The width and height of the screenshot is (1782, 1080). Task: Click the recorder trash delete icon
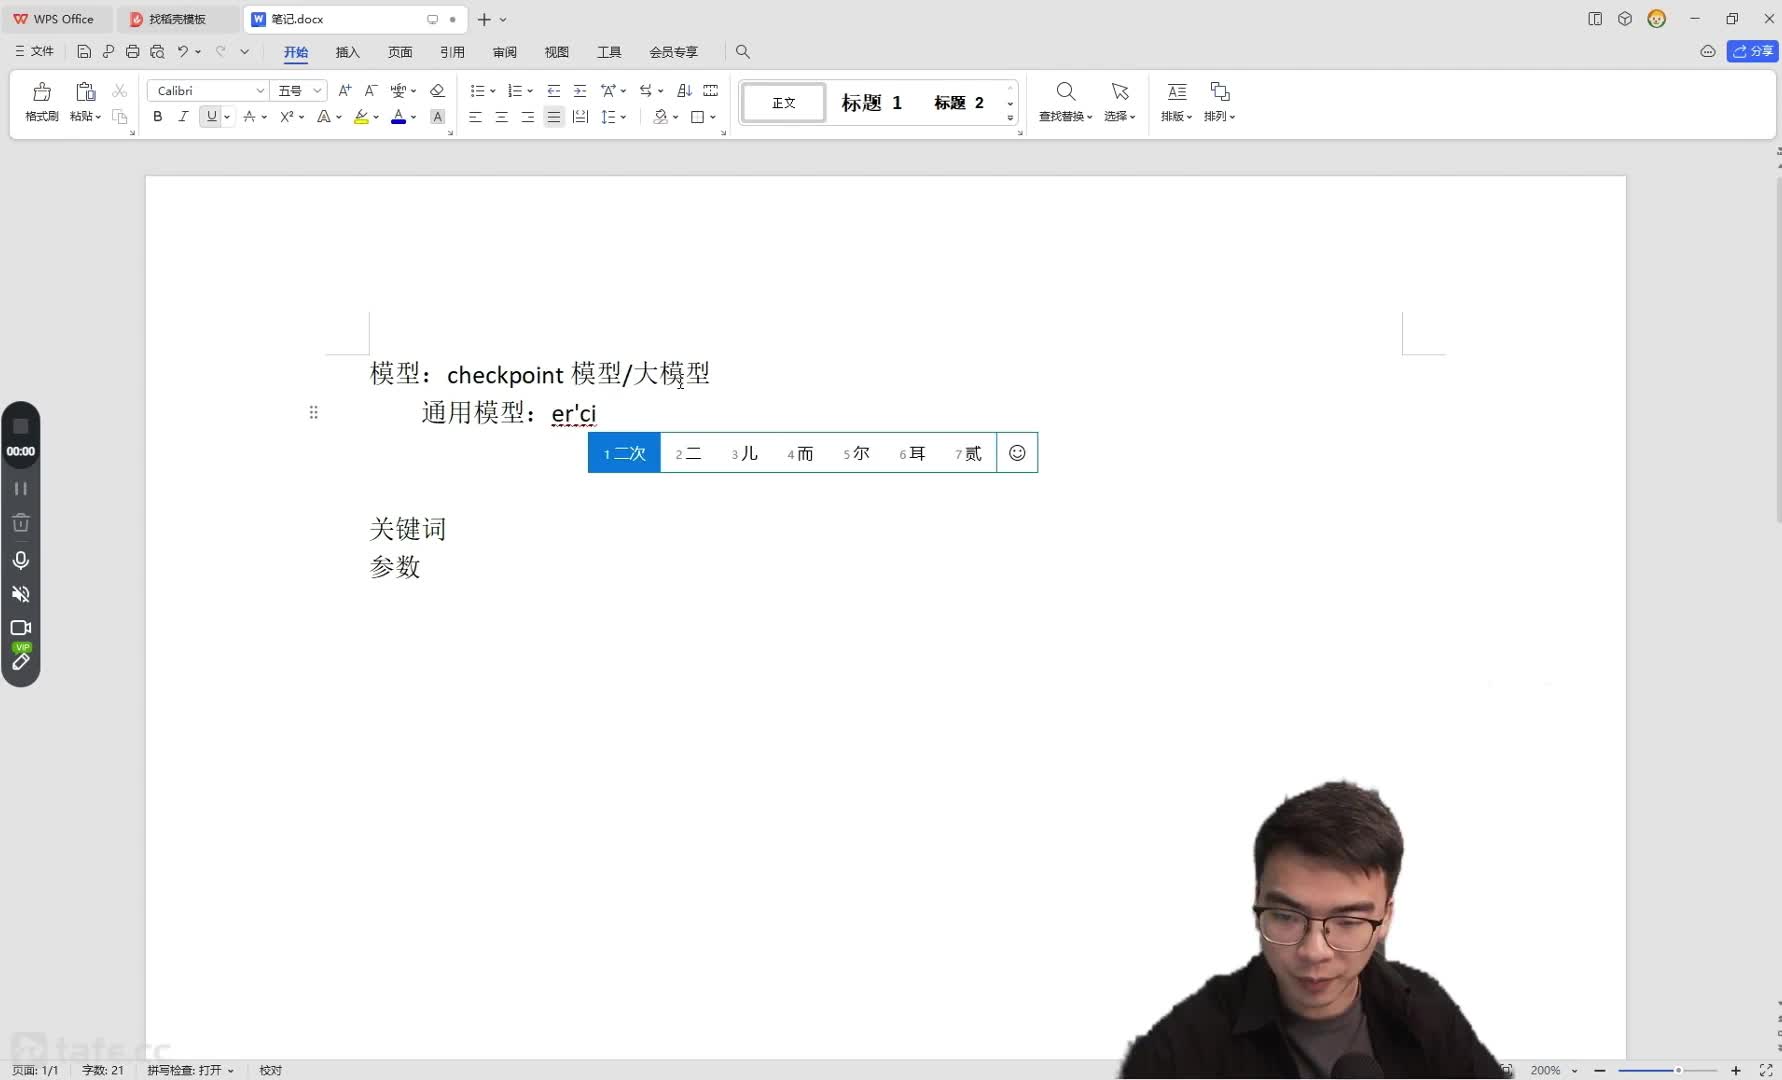pos(20,523)
